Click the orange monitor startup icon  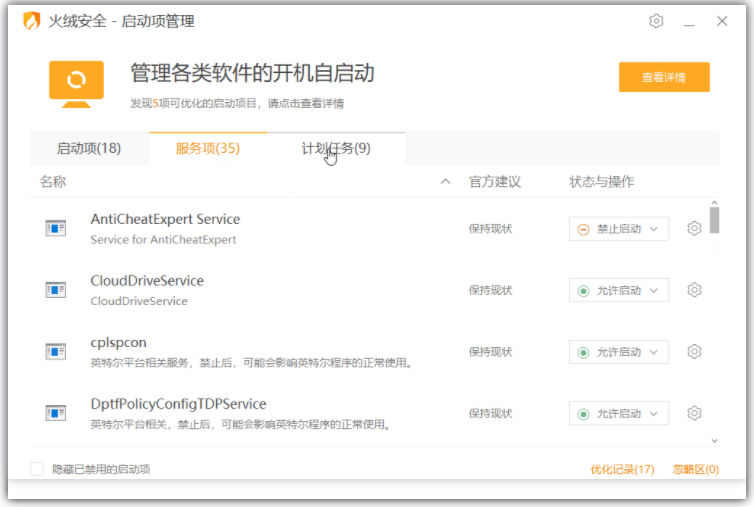[x=76, y=84]
